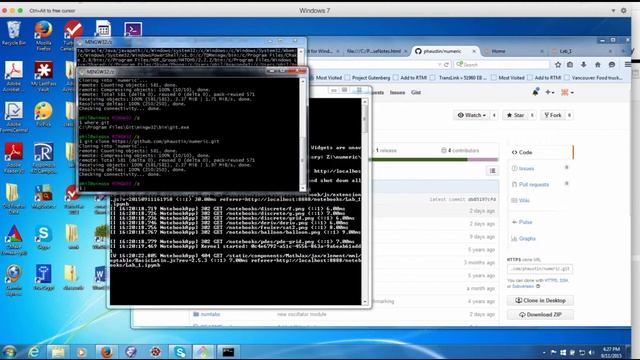
Task: Open the Firefox hamburger menu
Action: (x=628, y=64)
